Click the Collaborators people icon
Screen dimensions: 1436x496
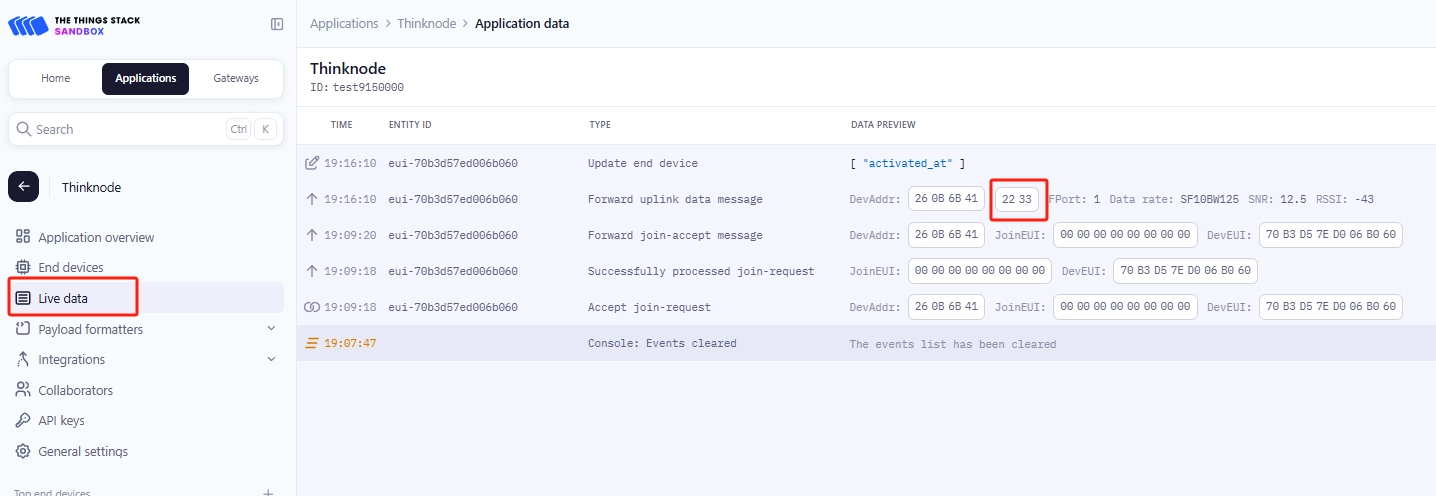point(23,390)
